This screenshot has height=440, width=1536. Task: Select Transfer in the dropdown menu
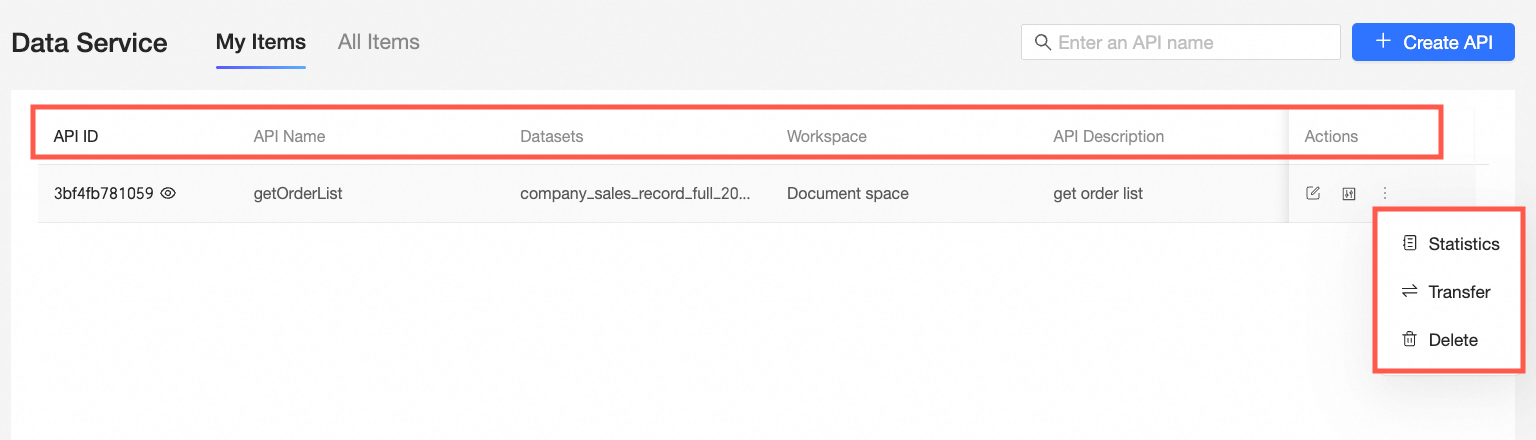[1459, 292]
